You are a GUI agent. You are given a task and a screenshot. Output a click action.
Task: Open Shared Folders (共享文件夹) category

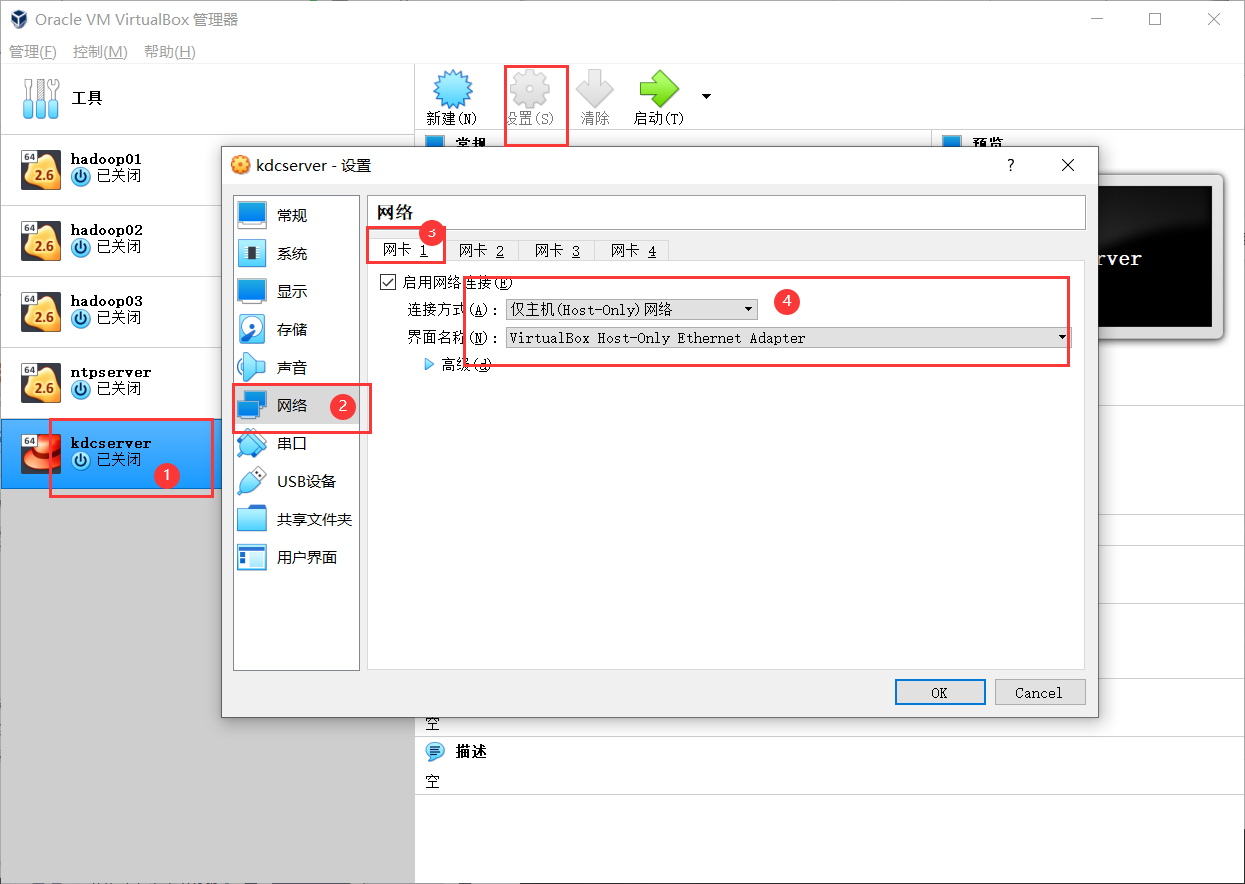(x=296, y=519)
